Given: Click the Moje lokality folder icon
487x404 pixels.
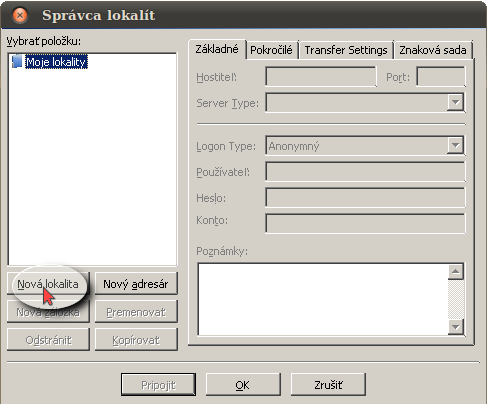Looking at the screenshot, I should coord(17,62).
